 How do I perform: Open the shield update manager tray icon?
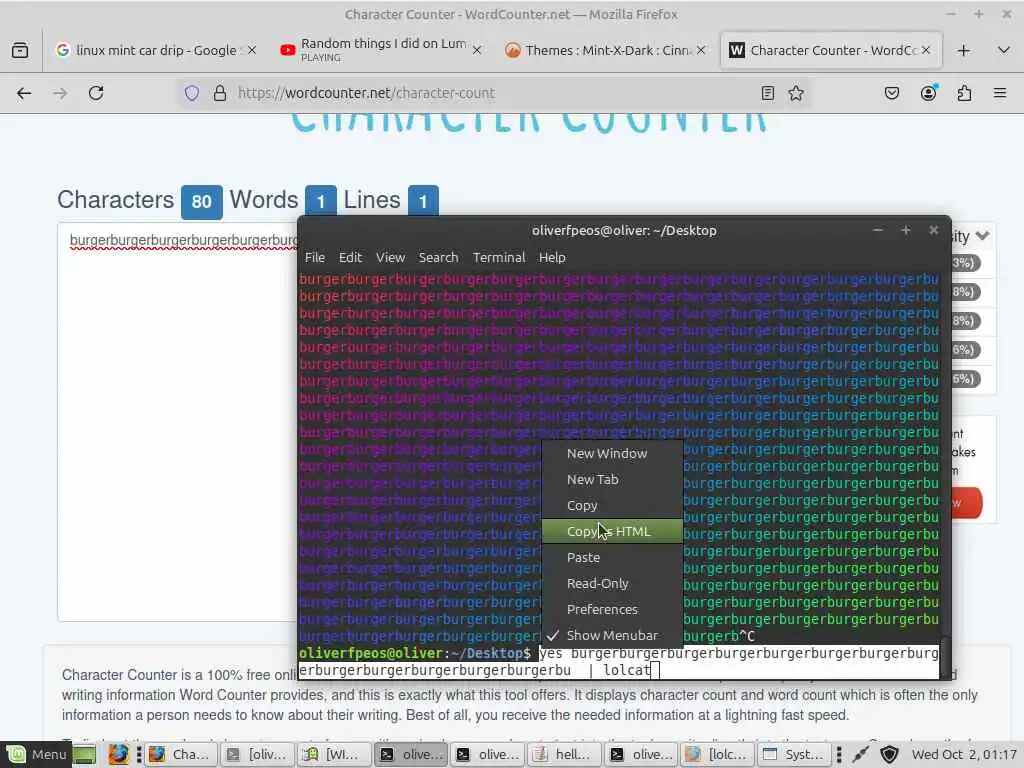(889, 755)
